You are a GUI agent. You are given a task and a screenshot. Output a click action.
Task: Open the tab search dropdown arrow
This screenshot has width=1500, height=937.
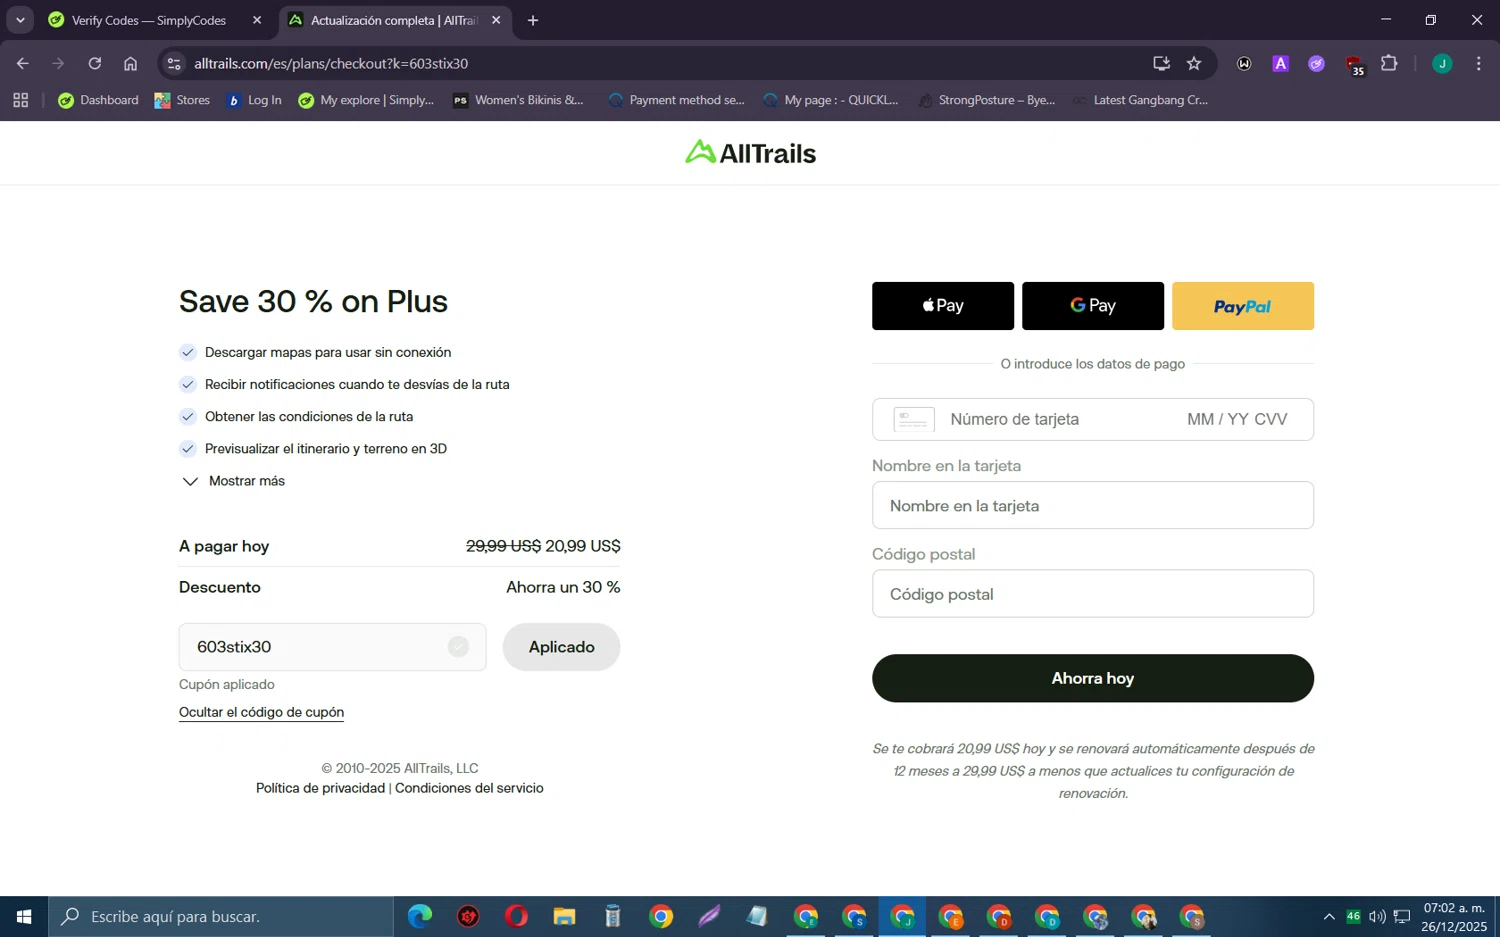[20, 20]
